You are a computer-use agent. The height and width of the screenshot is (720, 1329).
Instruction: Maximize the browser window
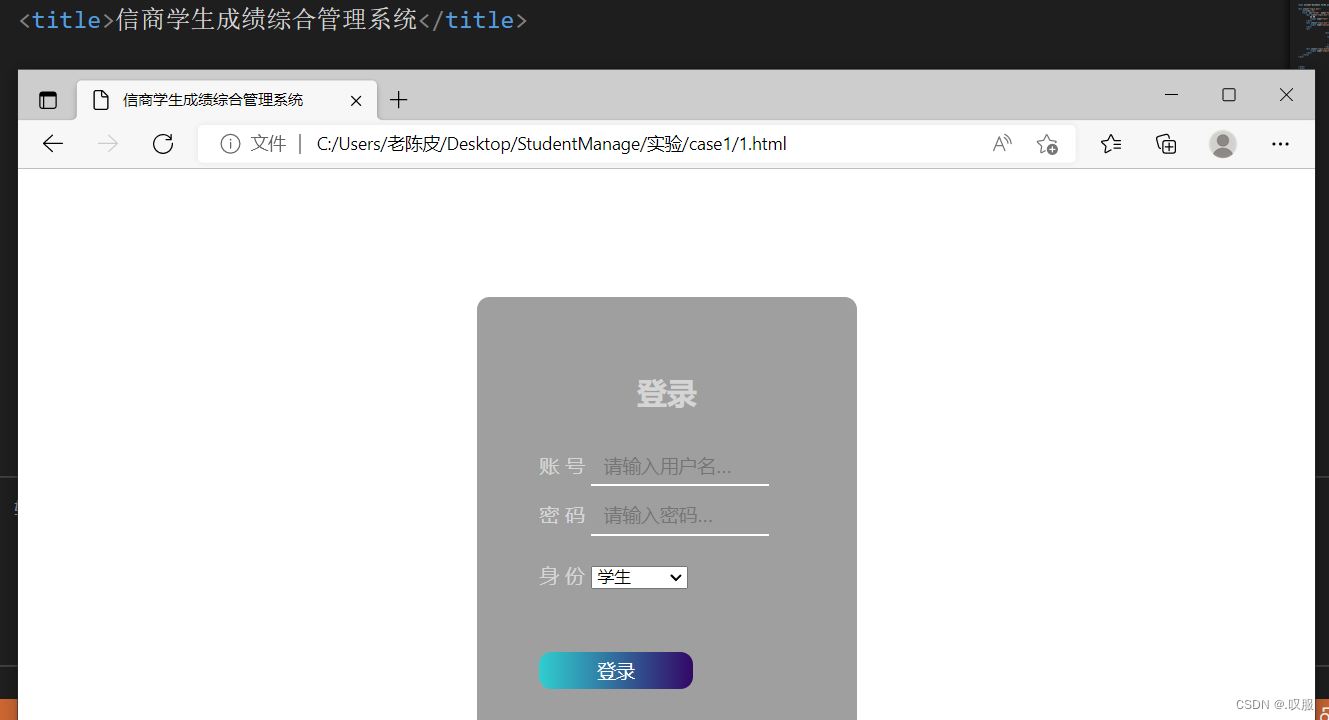1229,95
